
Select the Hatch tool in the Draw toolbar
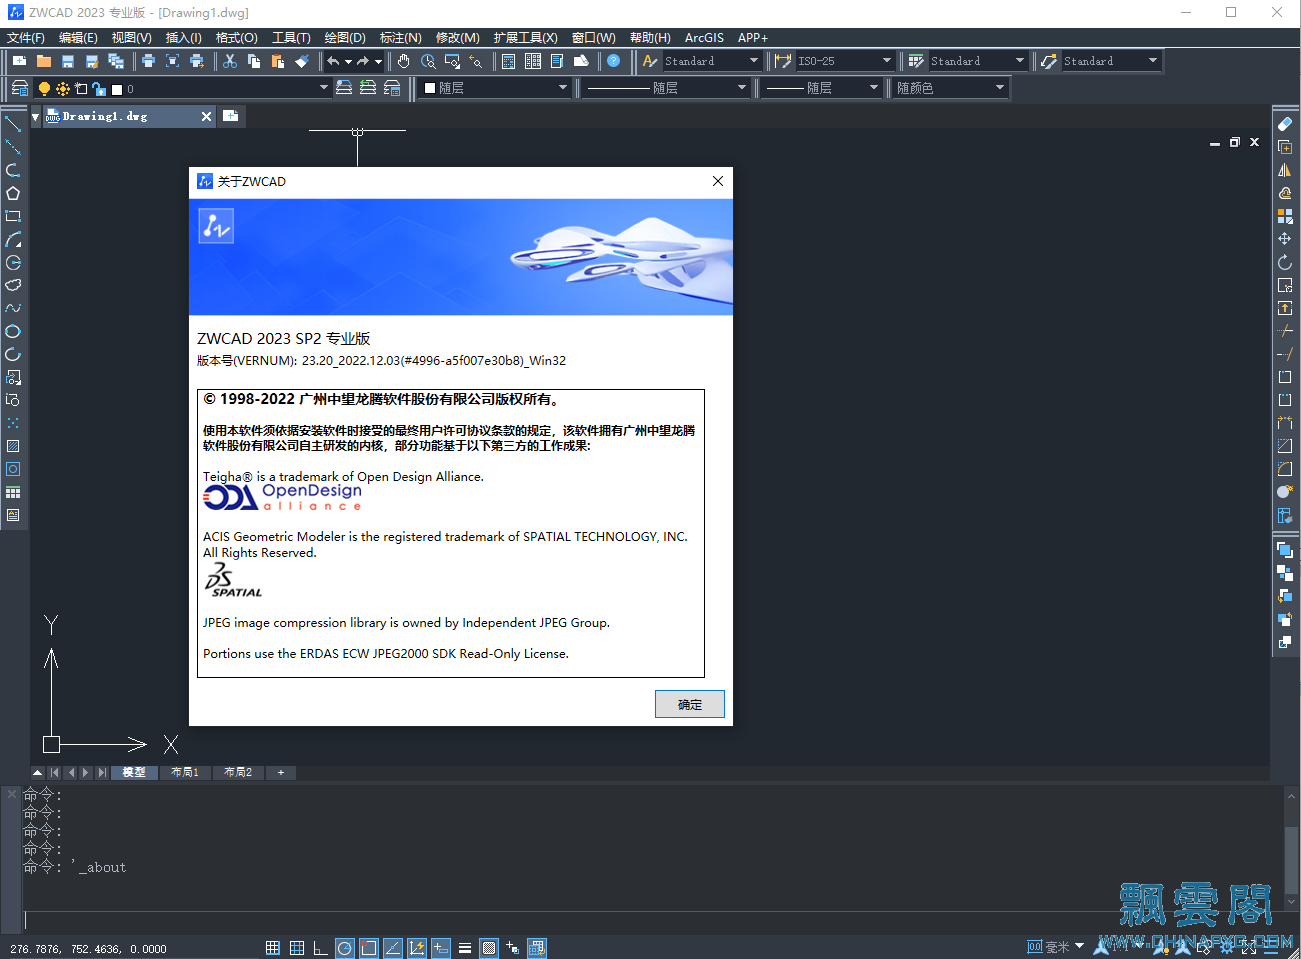pyautogui.click(x=13, y=446)
